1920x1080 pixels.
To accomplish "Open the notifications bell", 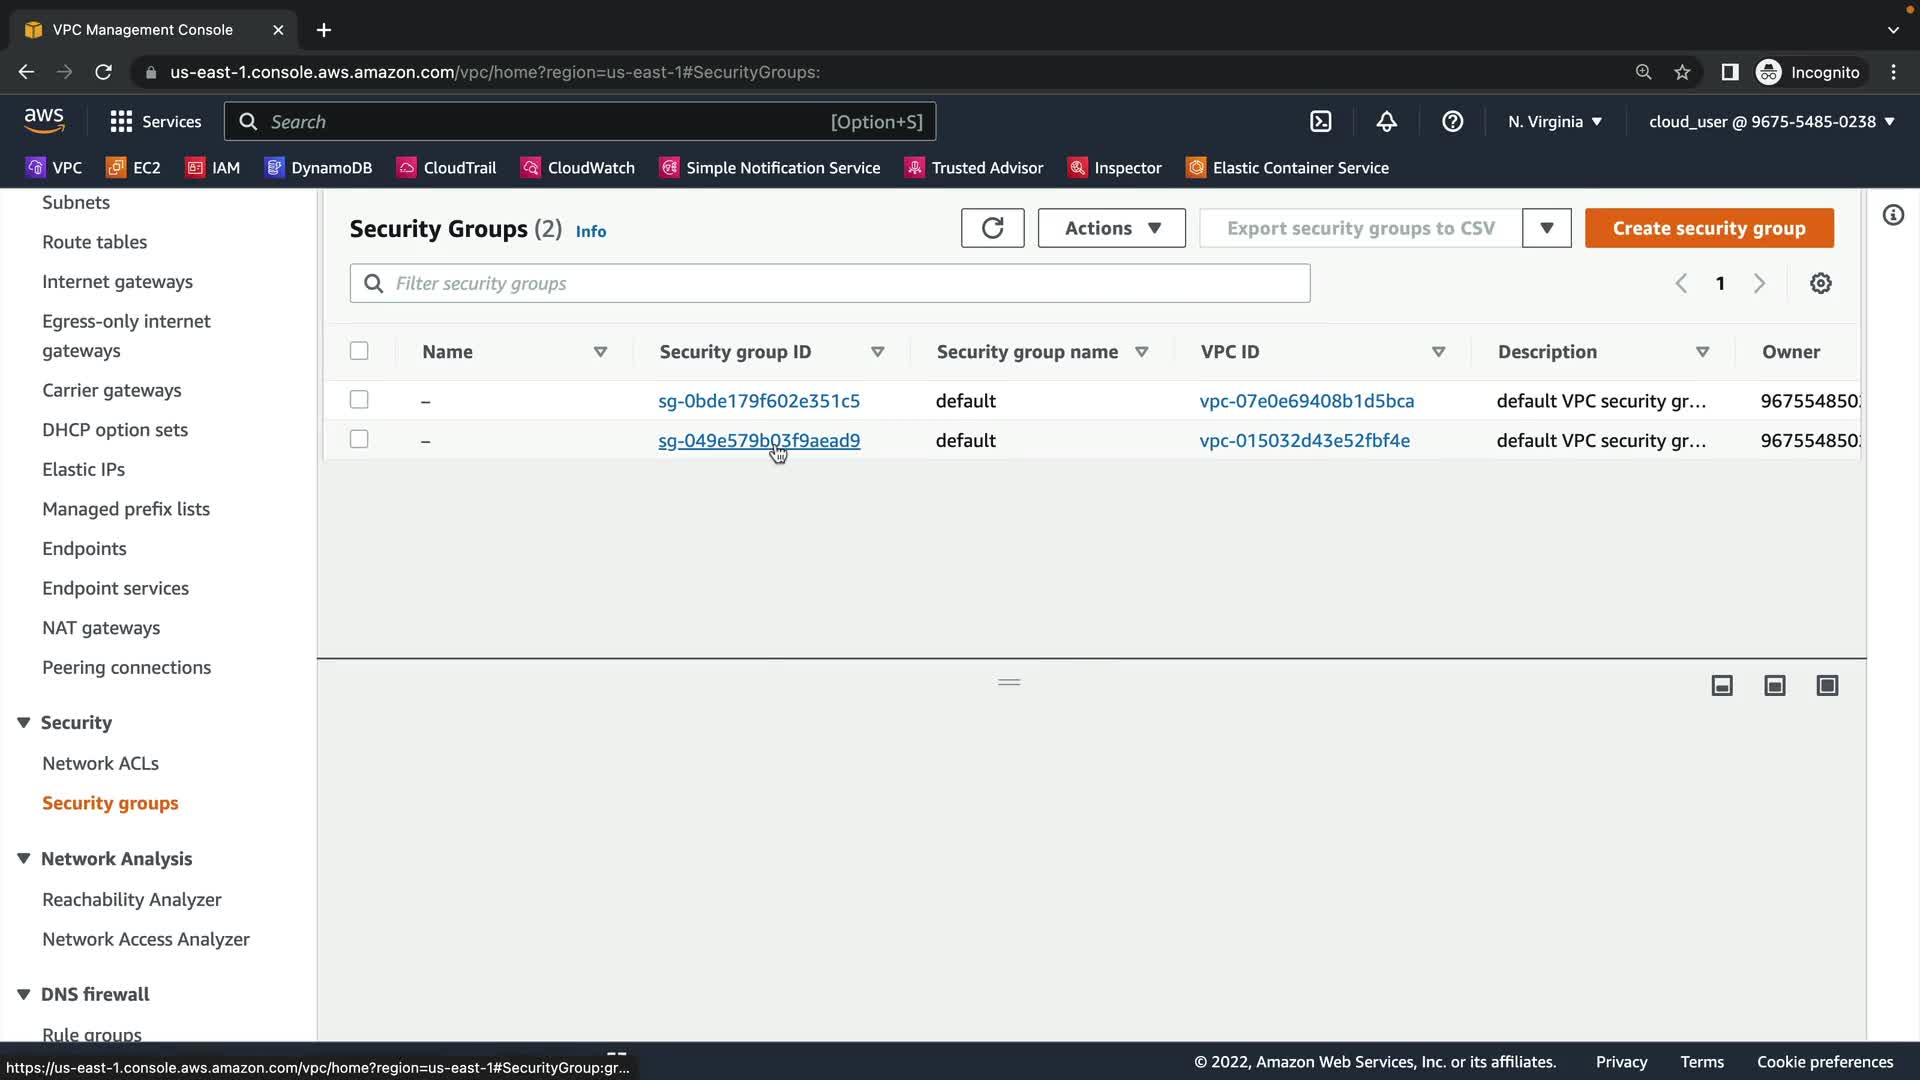I will click(1386, 122).
